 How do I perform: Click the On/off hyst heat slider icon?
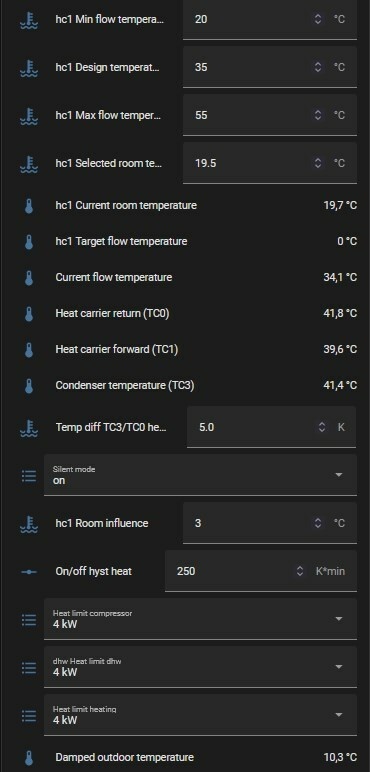(29, 572)
